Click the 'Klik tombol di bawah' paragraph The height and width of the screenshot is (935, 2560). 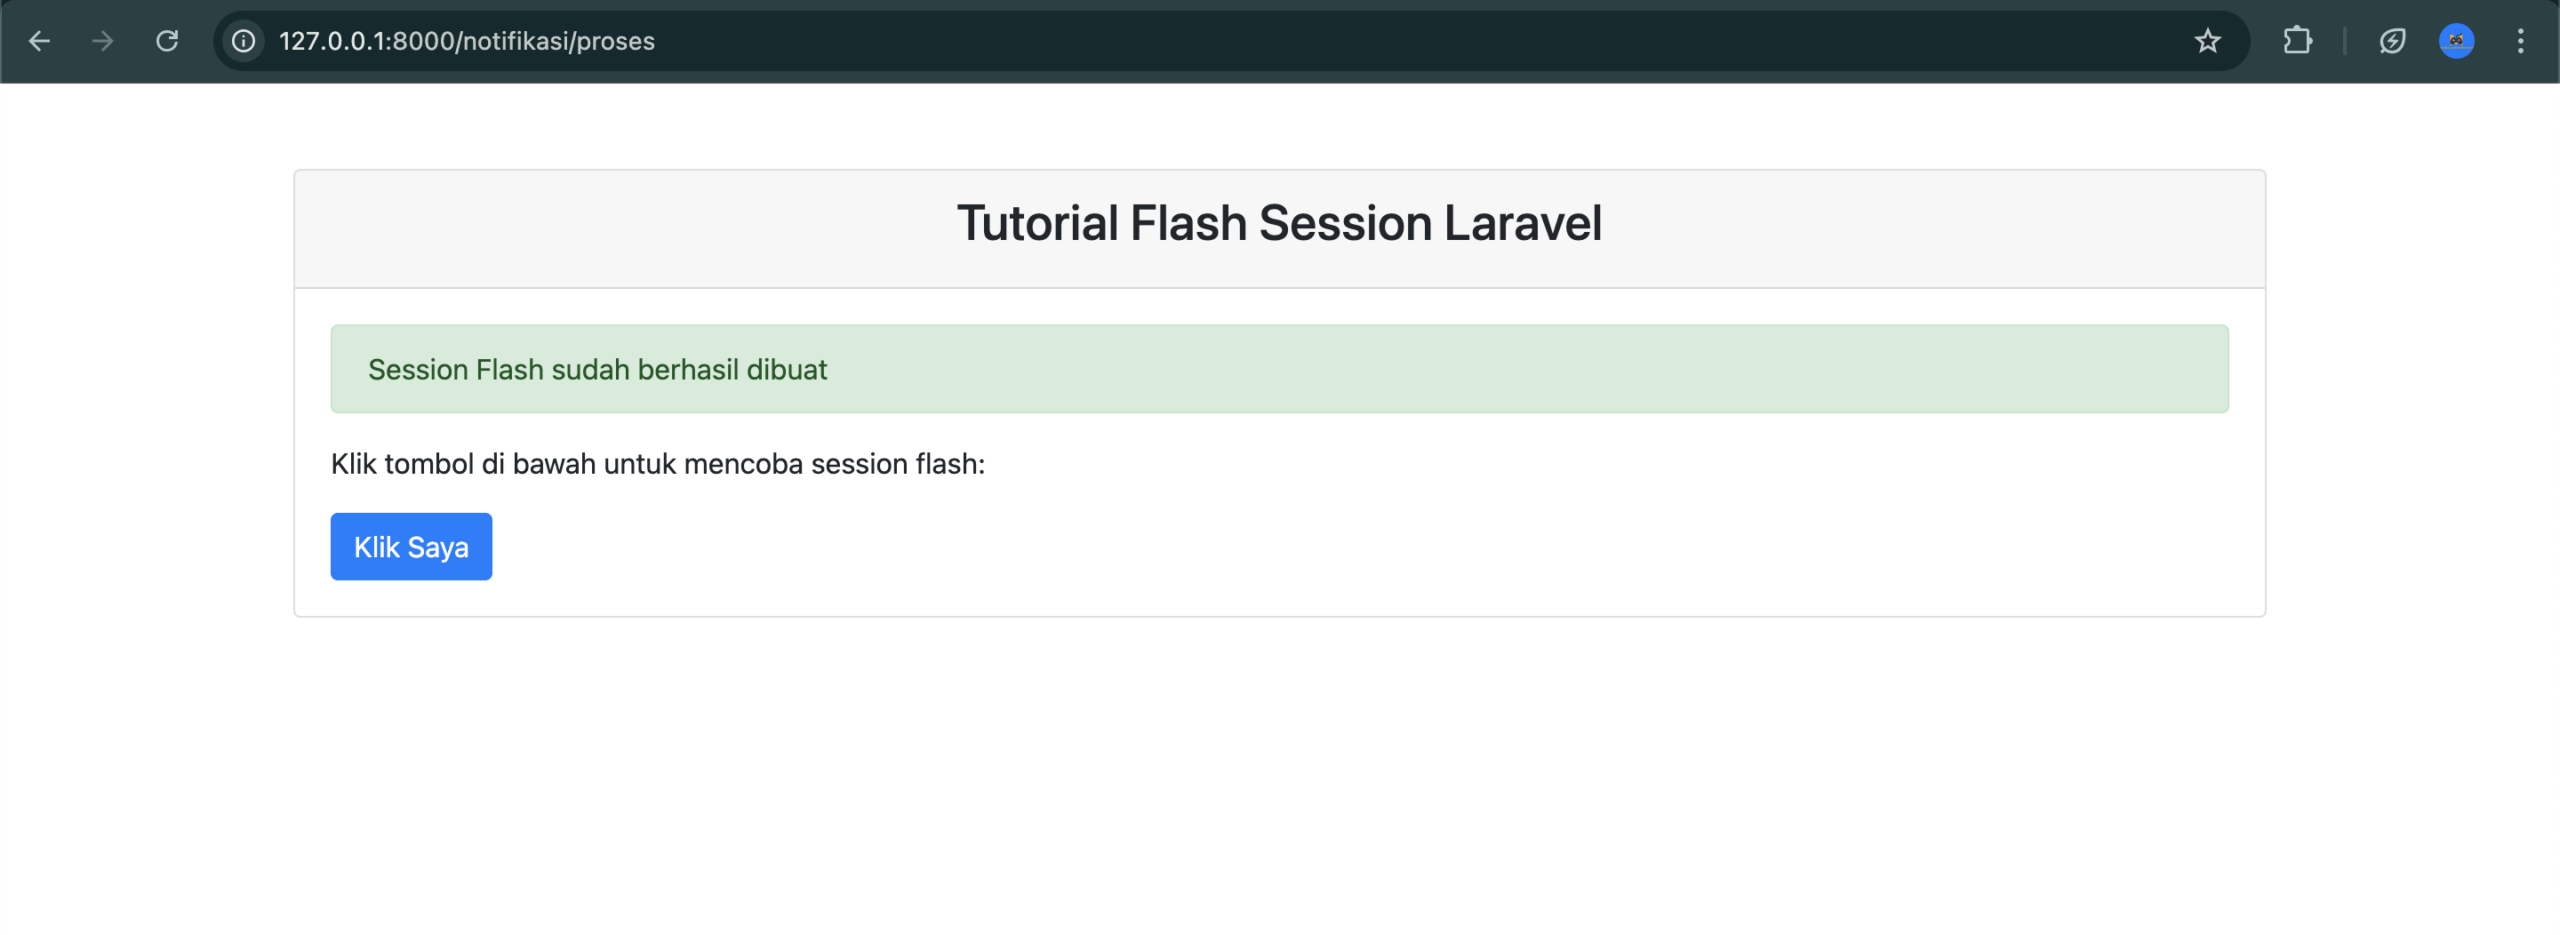[657, 464]
